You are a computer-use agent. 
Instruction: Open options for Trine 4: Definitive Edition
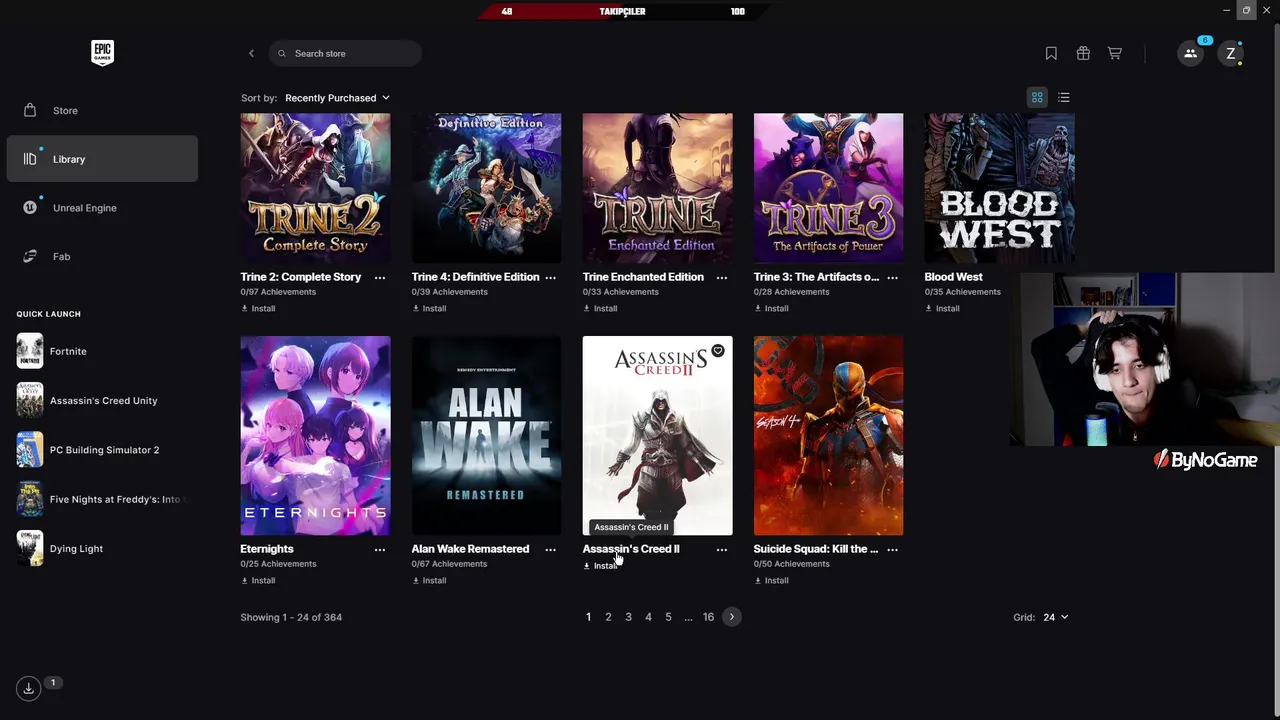pyautogui.click(x=551, y=277)
